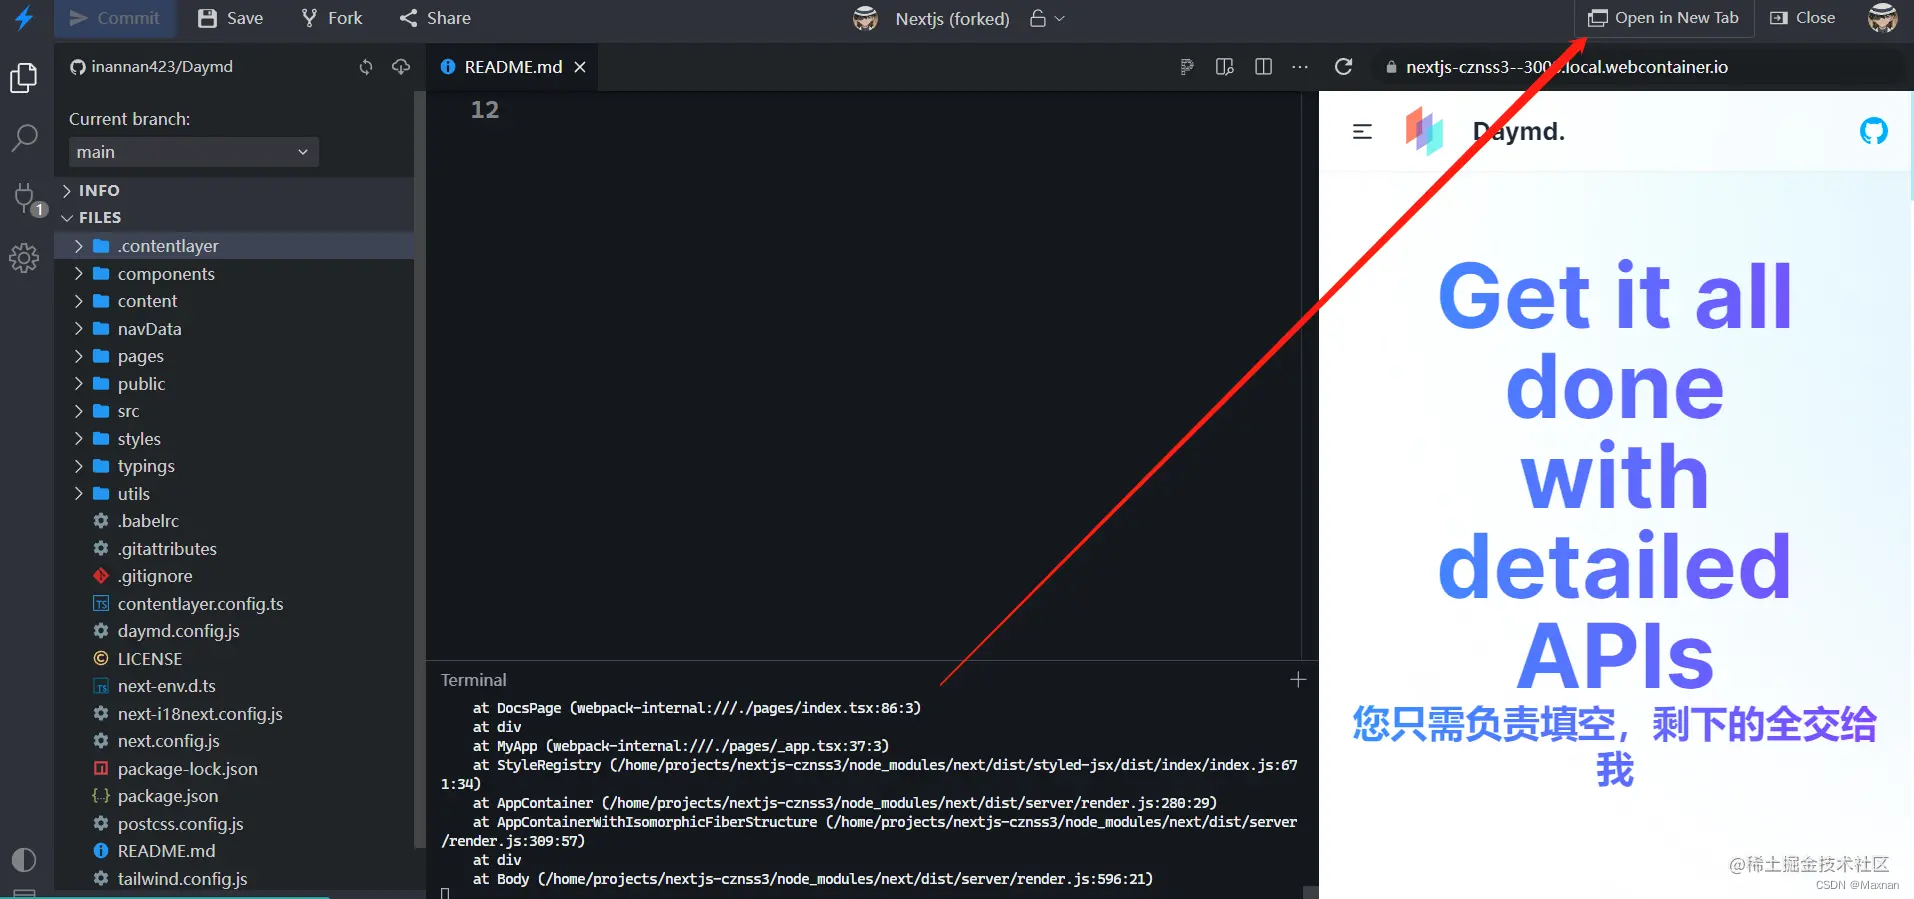Expand the utils folder
1914x899 pixels.
click(234, 494)
